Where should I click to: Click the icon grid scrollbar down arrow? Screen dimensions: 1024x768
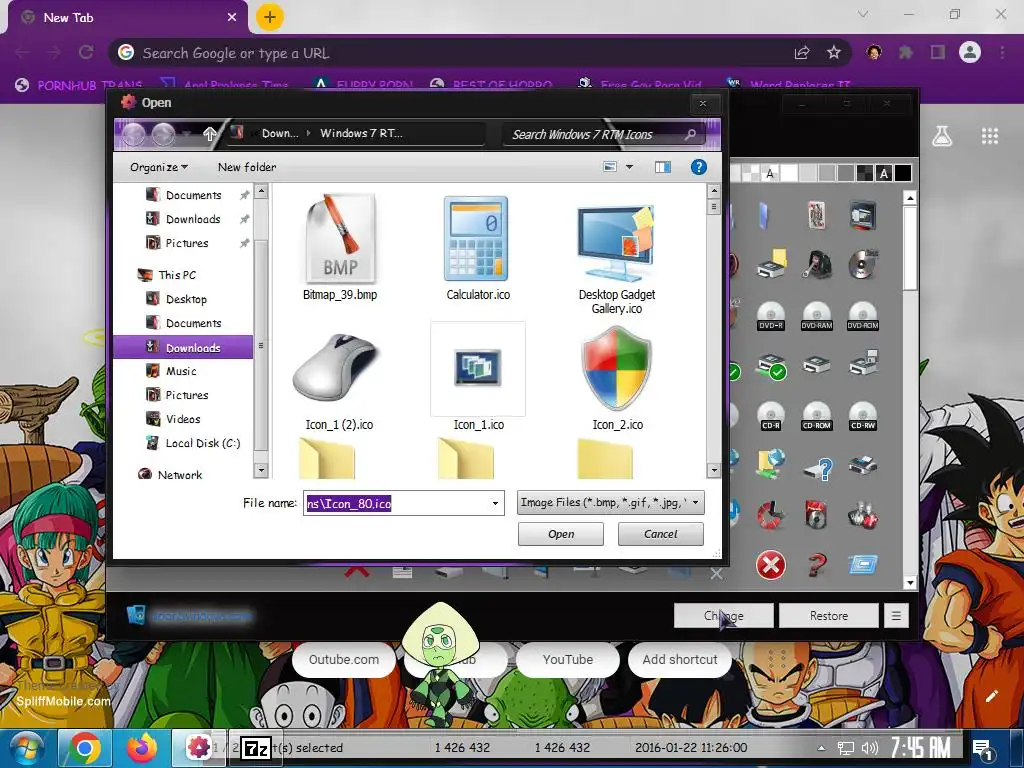click(910, 583)
